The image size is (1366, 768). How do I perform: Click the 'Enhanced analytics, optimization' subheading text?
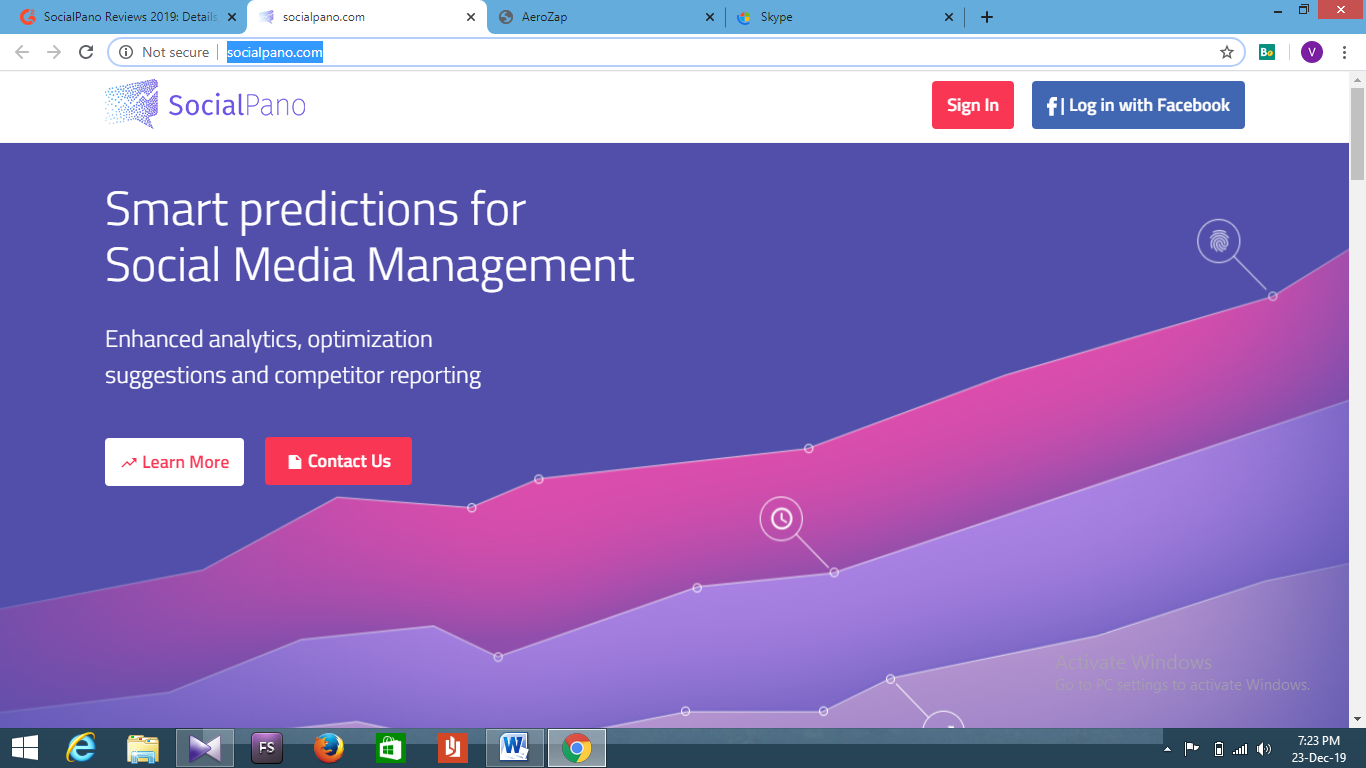(269, 339)
